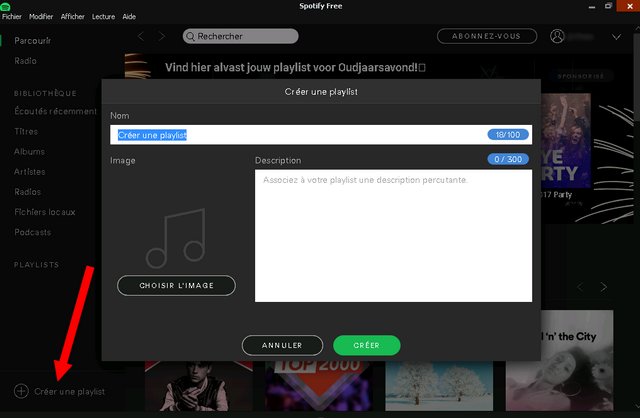
Task: Expand the account dropdown chevron
Action: coord(615,37)
